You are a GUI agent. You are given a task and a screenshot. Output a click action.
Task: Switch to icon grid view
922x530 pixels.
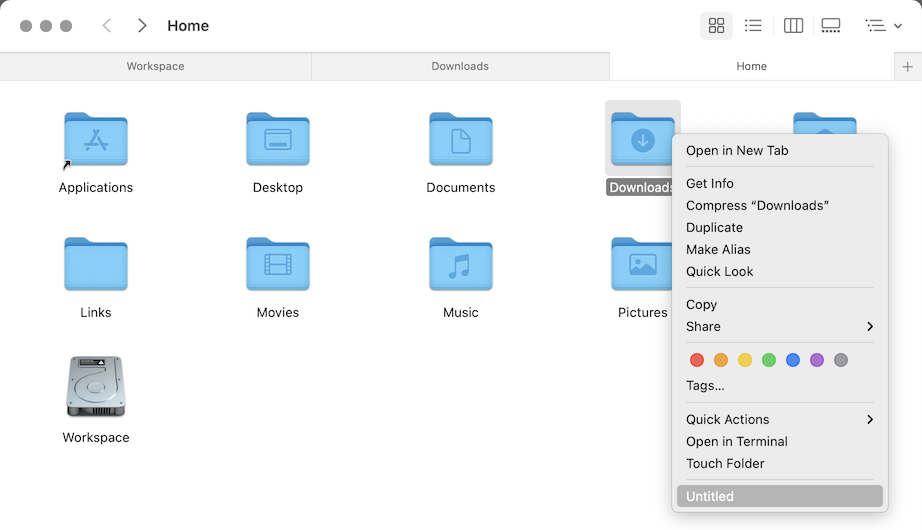pos(716,26)
